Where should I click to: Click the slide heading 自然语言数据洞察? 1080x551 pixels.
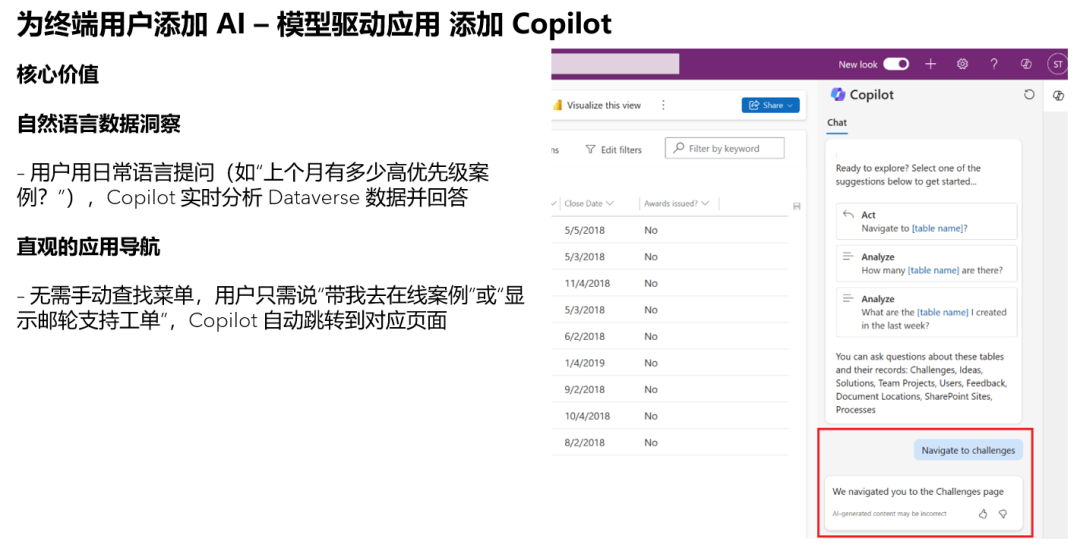(98, 124)
